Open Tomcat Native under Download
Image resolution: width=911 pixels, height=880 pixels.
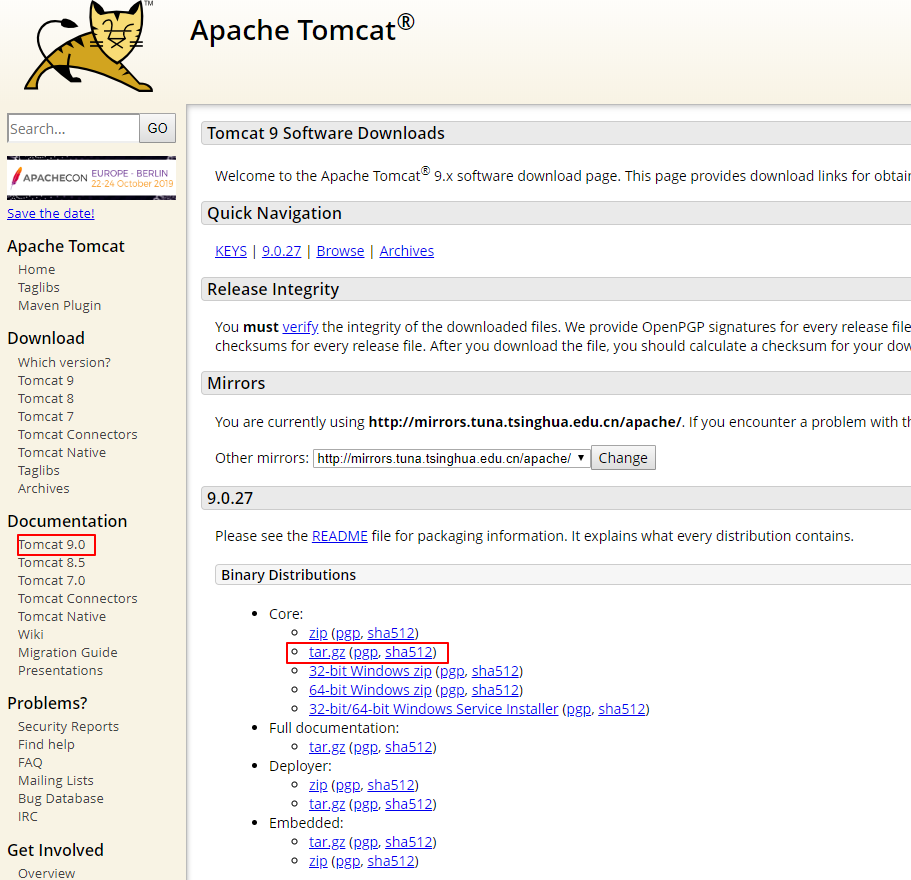click(x=62, y=452)
